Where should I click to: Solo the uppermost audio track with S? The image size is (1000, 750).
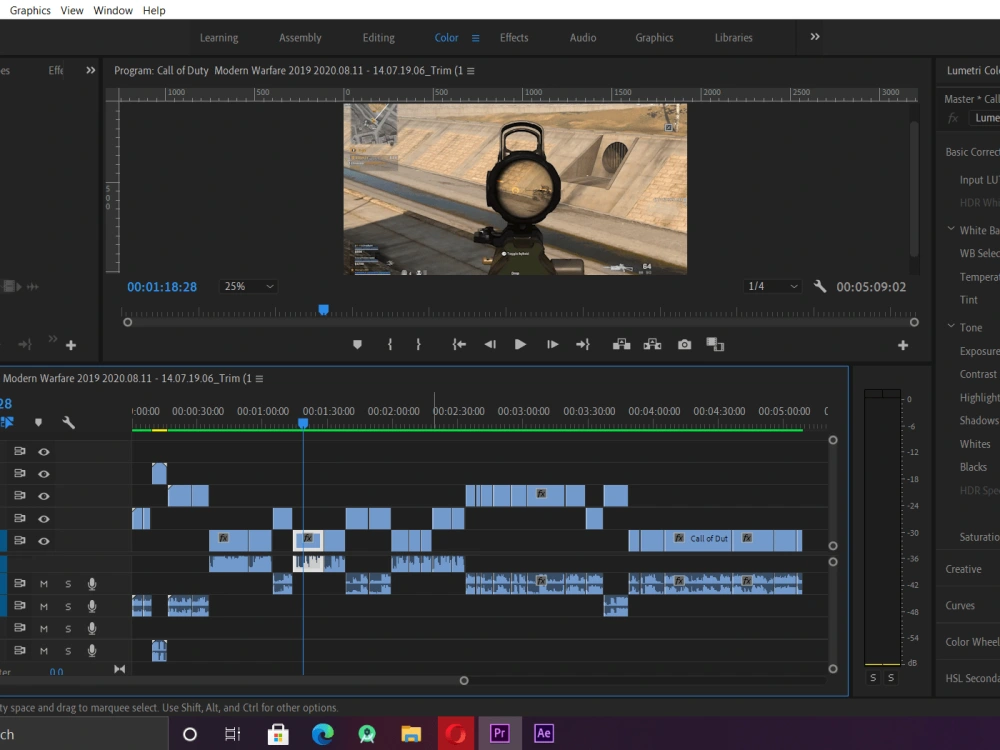(68, 584)
